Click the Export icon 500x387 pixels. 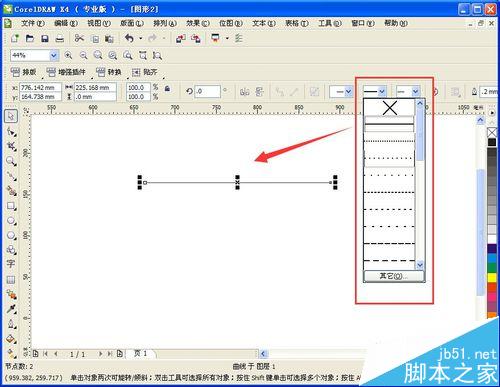point(196,39)
